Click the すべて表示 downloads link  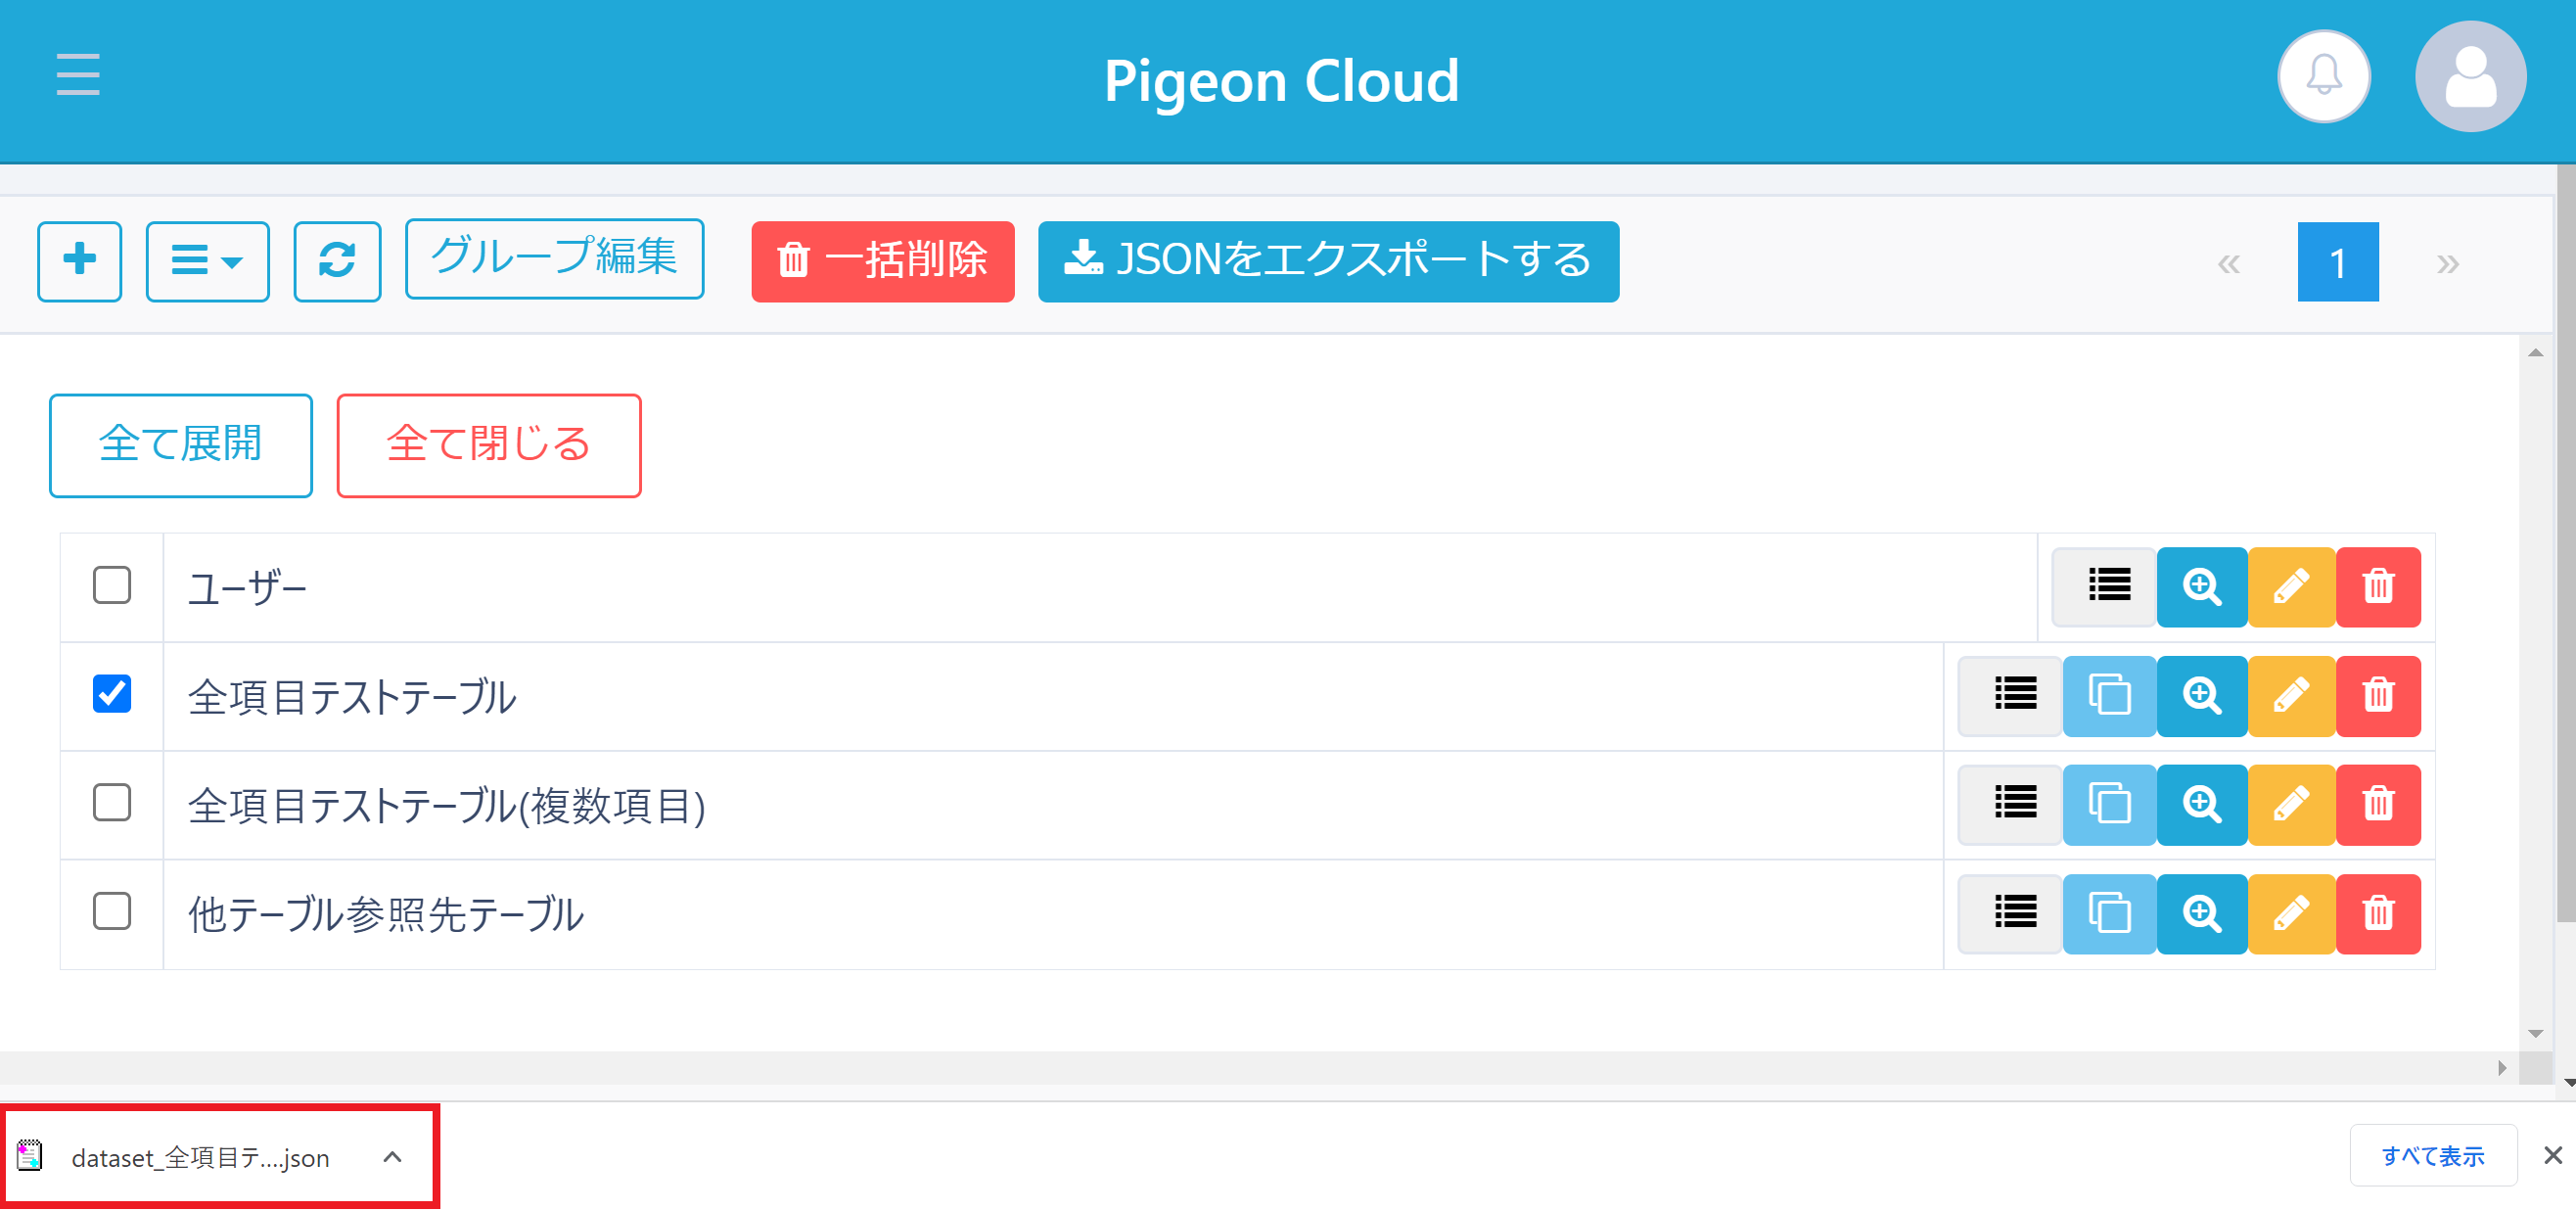click(2432, 1156)
